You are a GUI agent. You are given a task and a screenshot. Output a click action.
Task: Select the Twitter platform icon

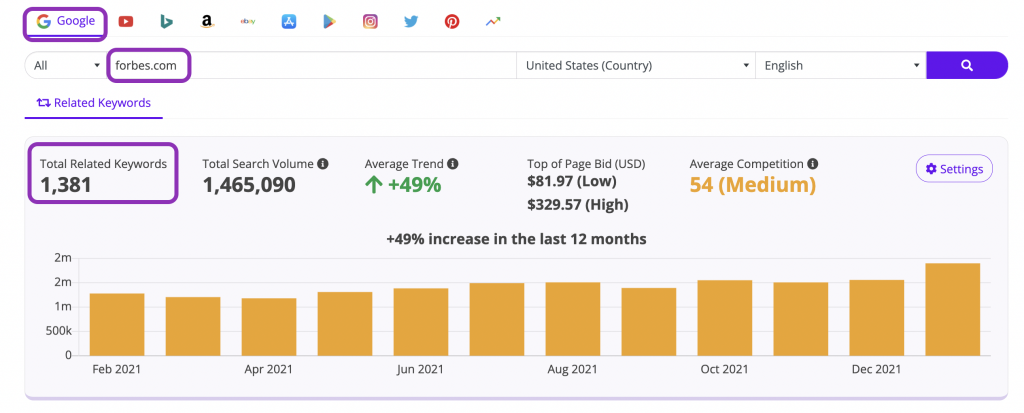click(411, 21)
